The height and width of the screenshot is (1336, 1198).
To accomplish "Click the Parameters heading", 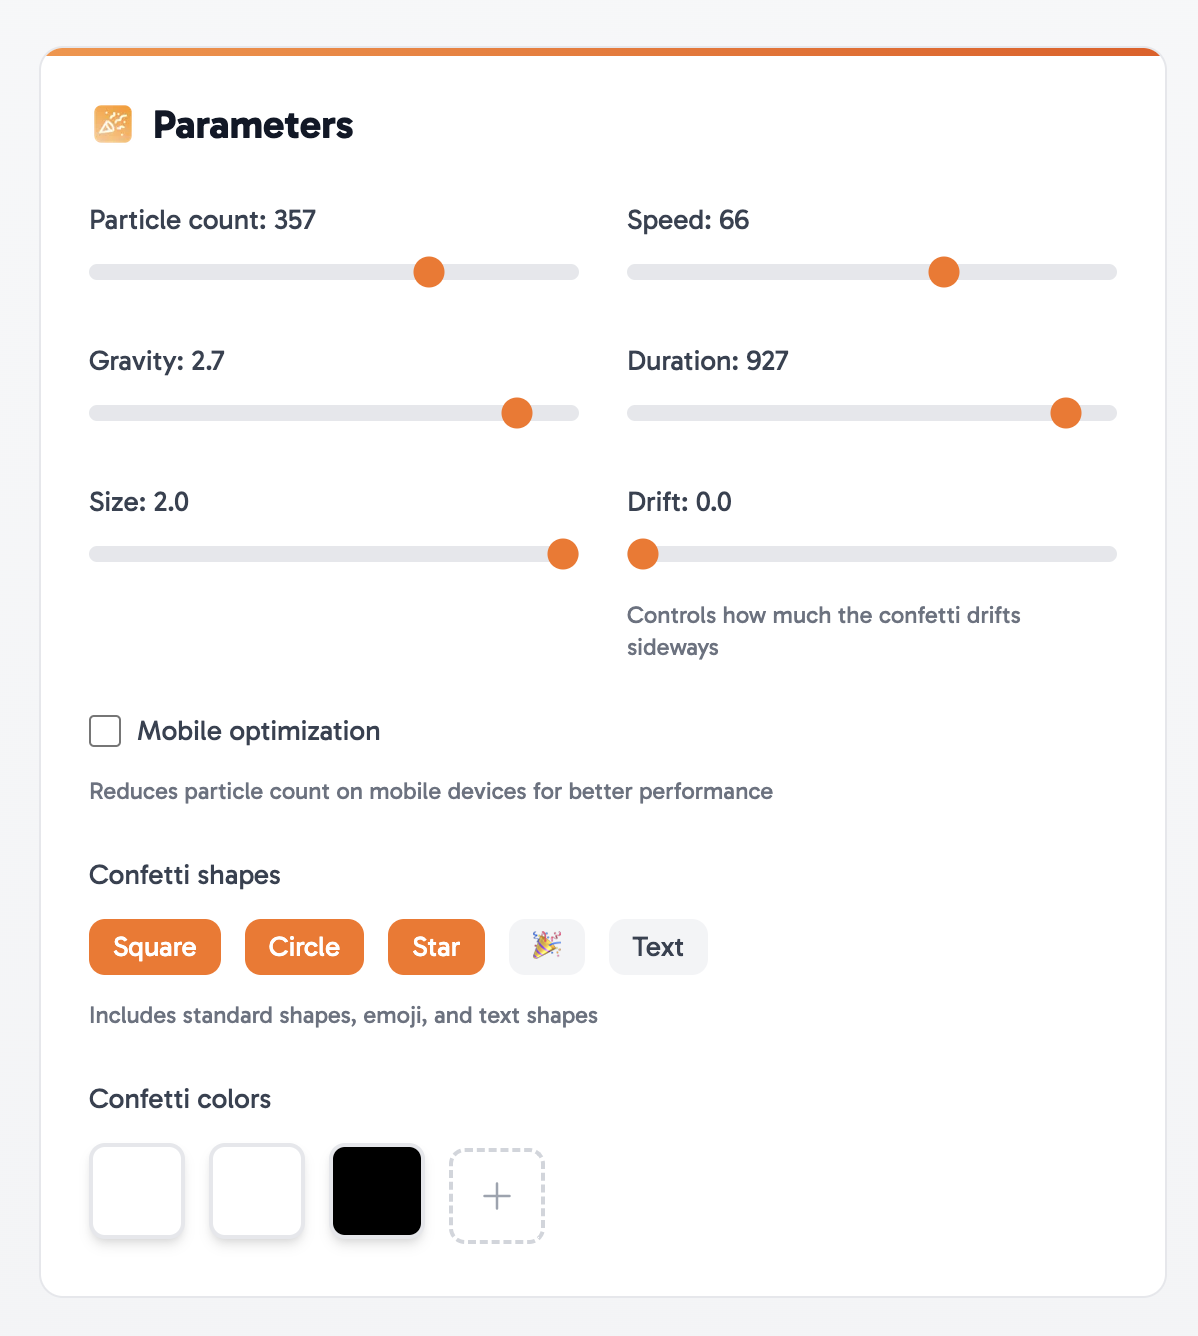I will click(x=253, y=125).
